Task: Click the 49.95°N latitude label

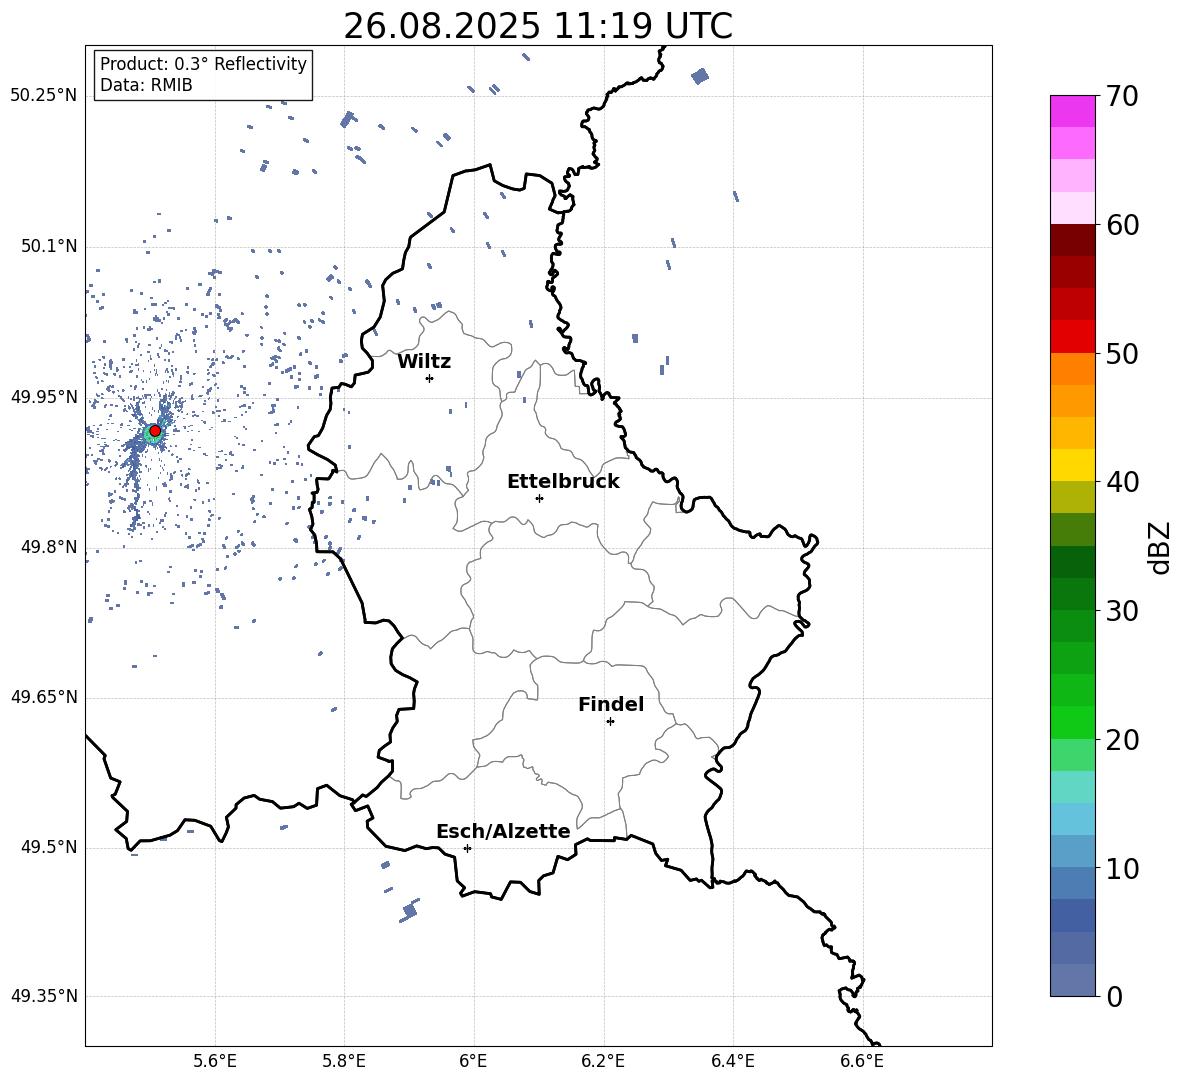Action: (44, 397)
